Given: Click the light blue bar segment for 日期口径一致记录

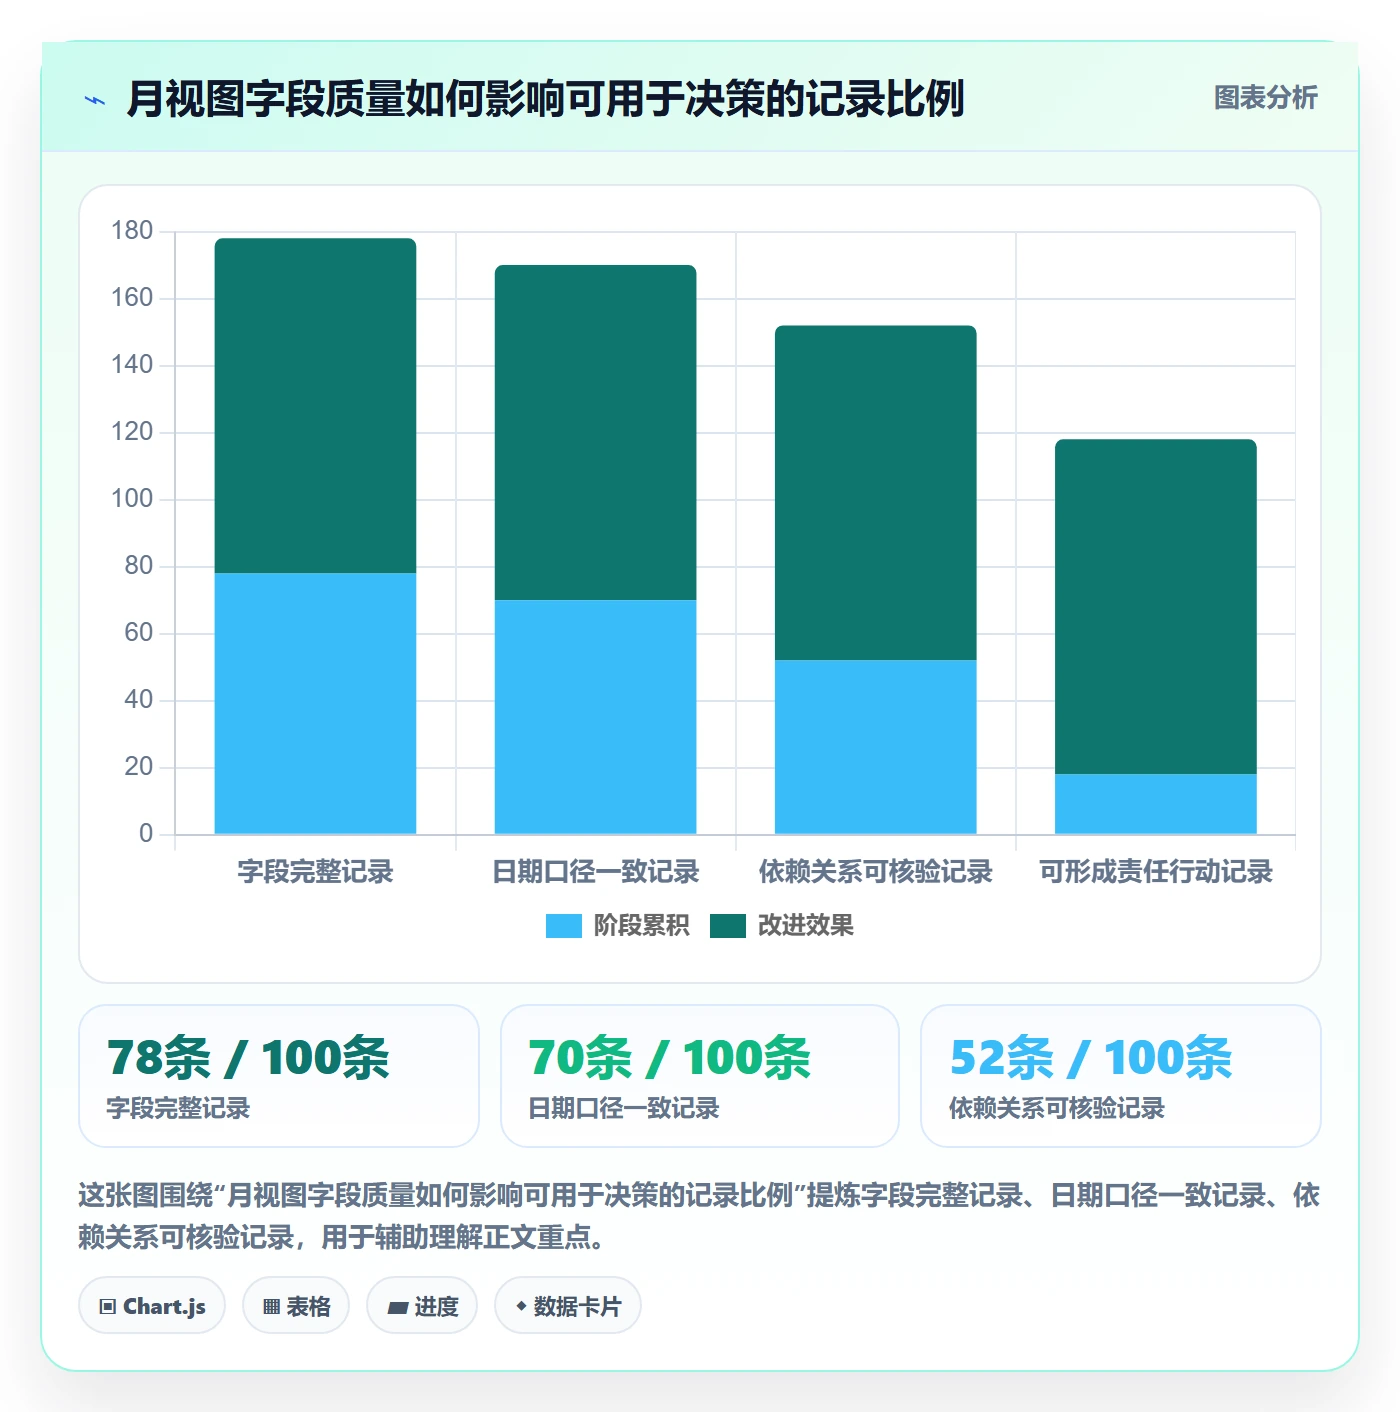Looking at the screenshot, I should tap(595, 717).
